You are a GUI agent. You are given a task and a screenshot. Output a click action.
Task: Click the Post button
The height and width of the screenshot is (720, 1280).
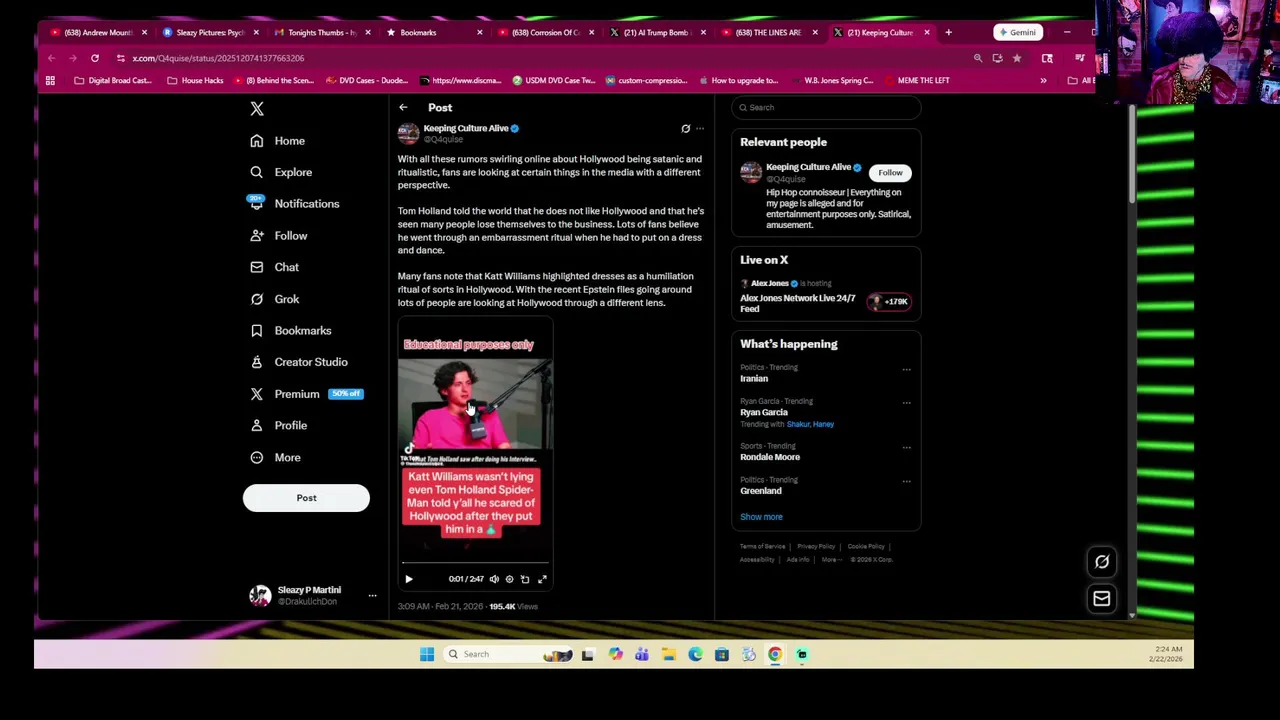[x=306, y=498]
